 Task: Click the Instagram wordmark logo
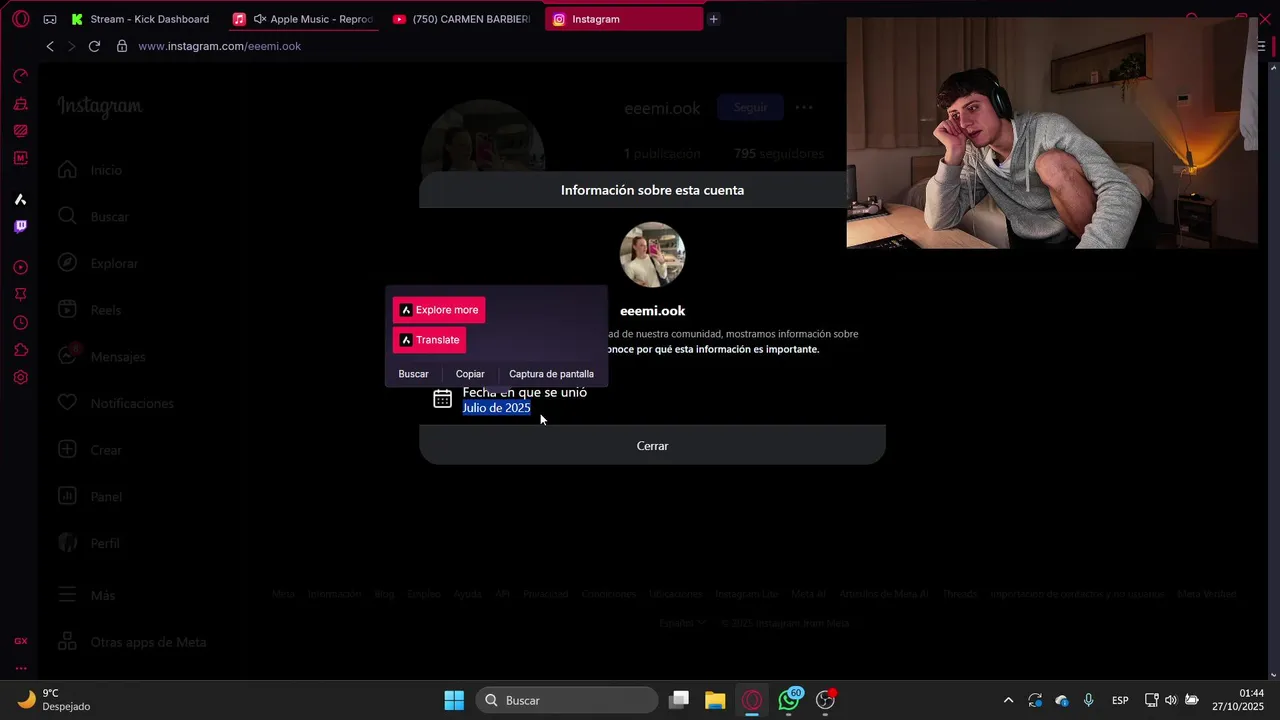(100, 106)
